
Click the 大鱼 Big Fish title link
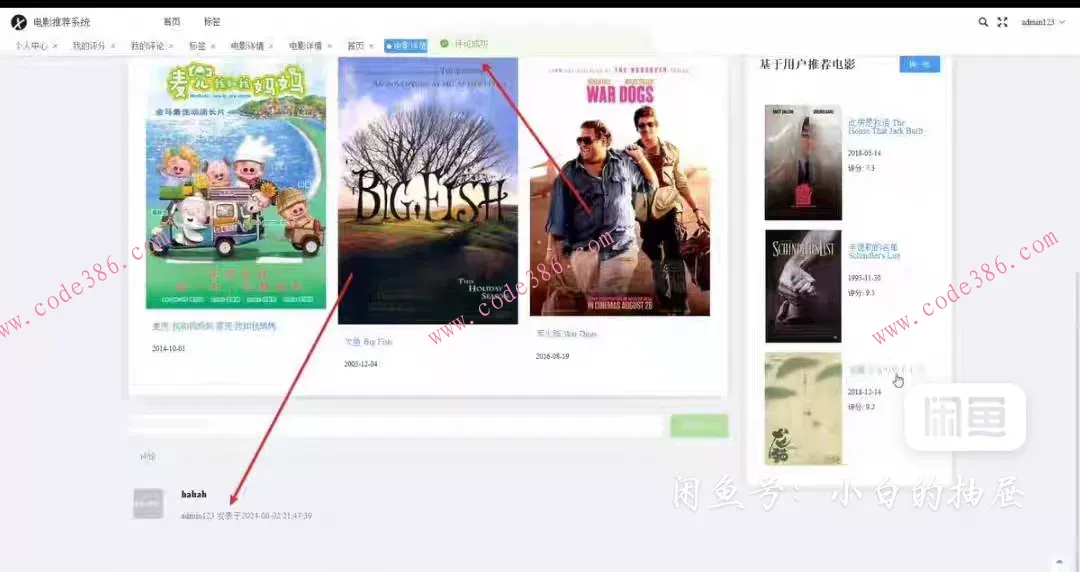pos(368,342)
